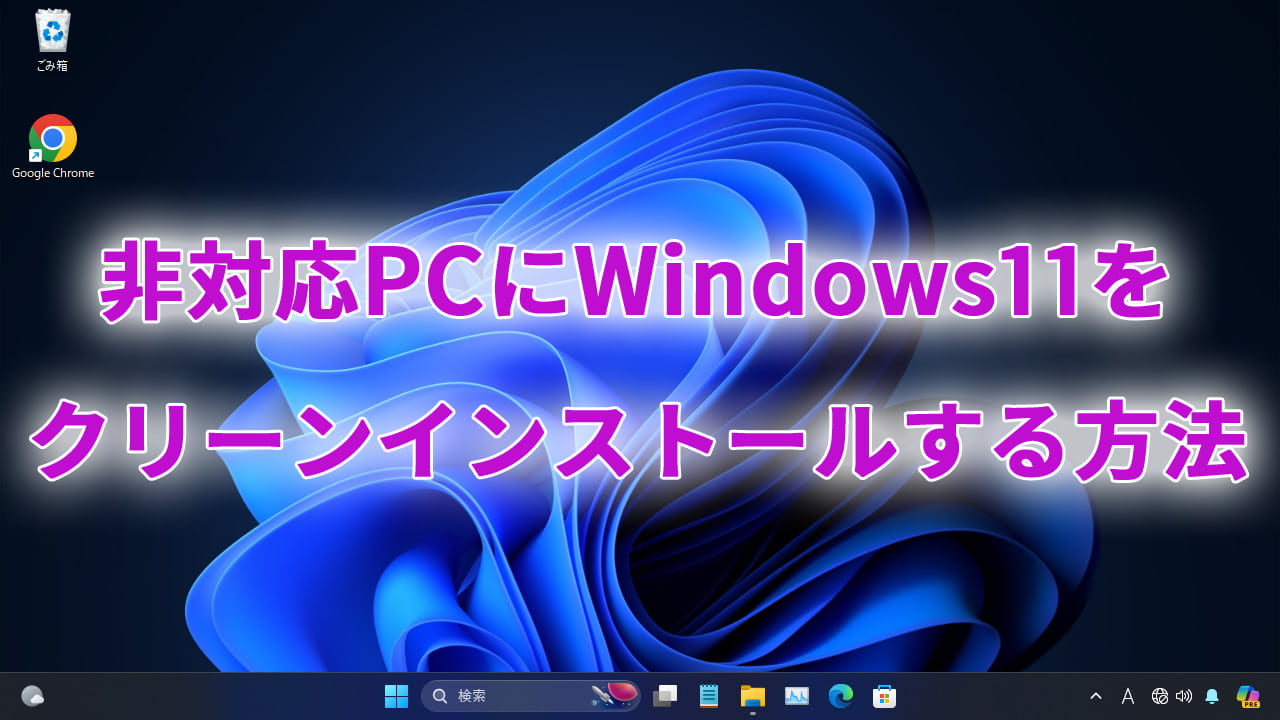Open Notepad from the taskbar

click(x=709, y=695)
